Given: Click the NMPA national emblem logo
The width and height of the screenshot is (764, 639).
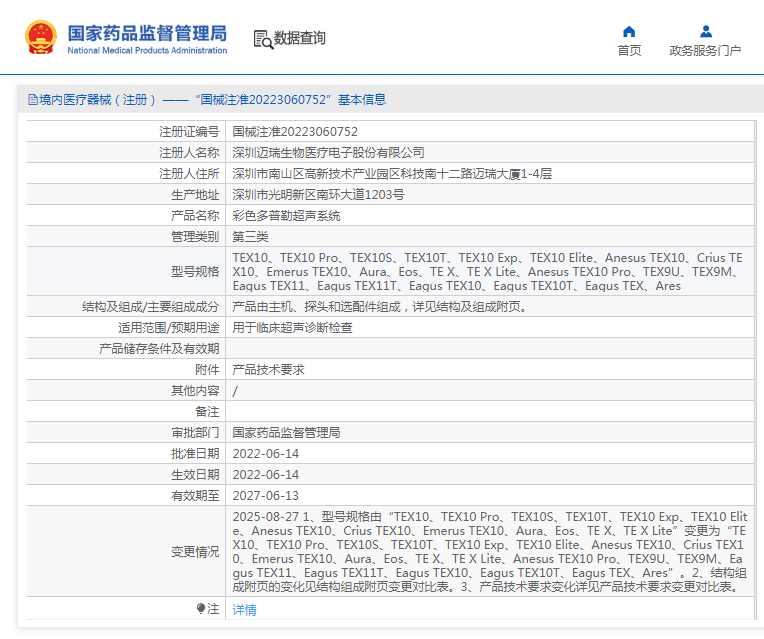Looking at the screenshot, I should click(x=41, y=38).
